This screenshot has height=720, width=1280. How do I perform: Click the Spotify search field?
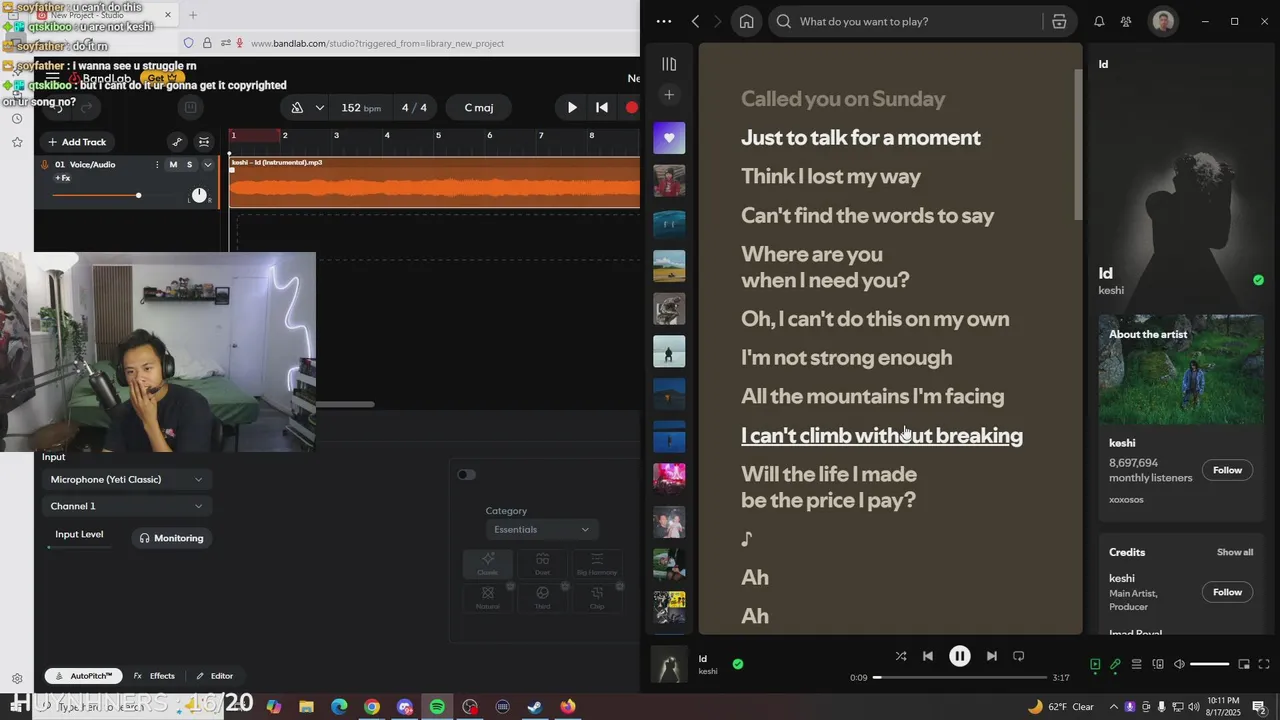click(908, 21)
